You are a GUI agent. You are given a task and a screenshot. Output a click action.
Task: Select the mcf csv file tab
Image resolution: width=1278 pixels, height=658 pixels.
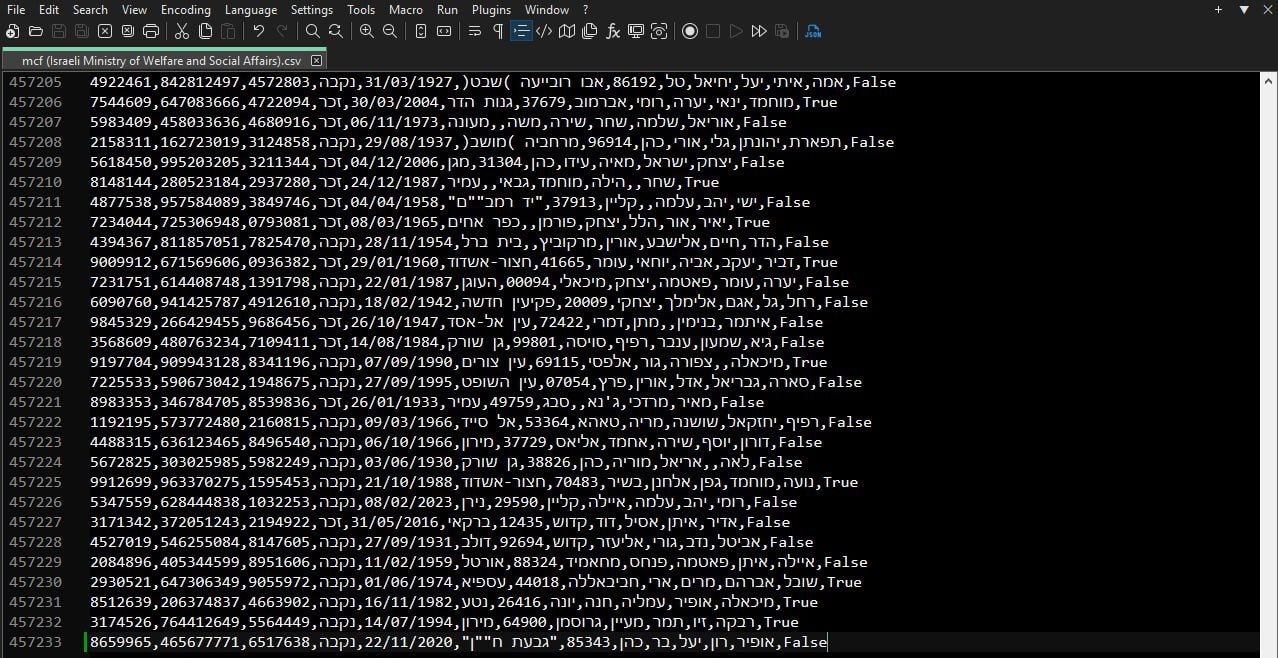(160, 60)
